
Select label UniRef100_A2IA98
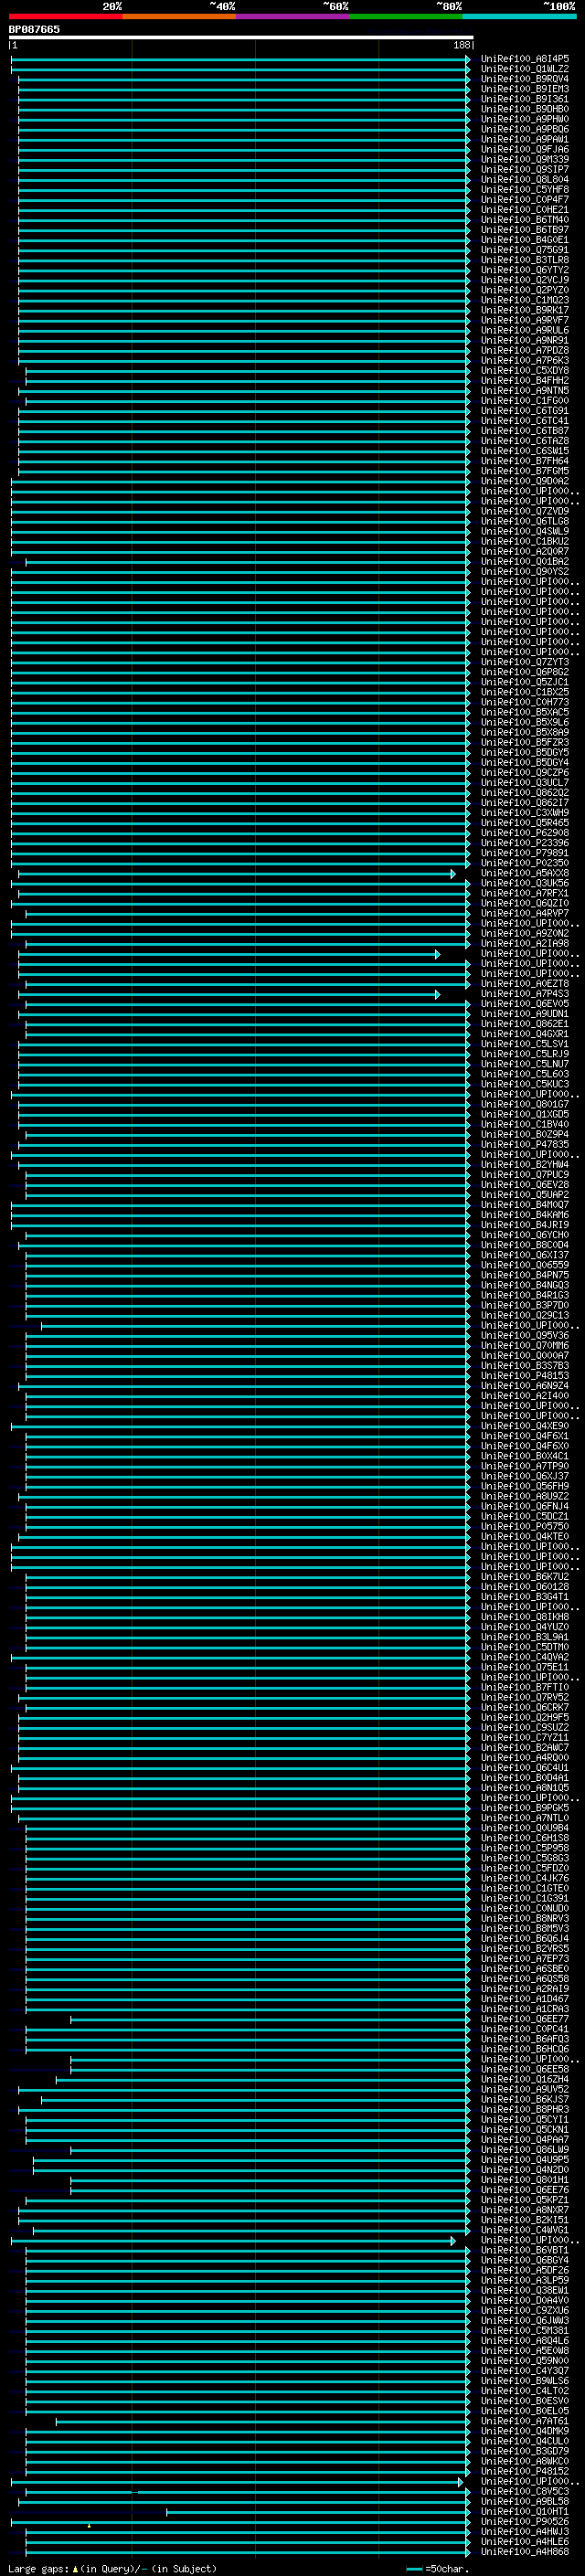[x=525, y=943]
